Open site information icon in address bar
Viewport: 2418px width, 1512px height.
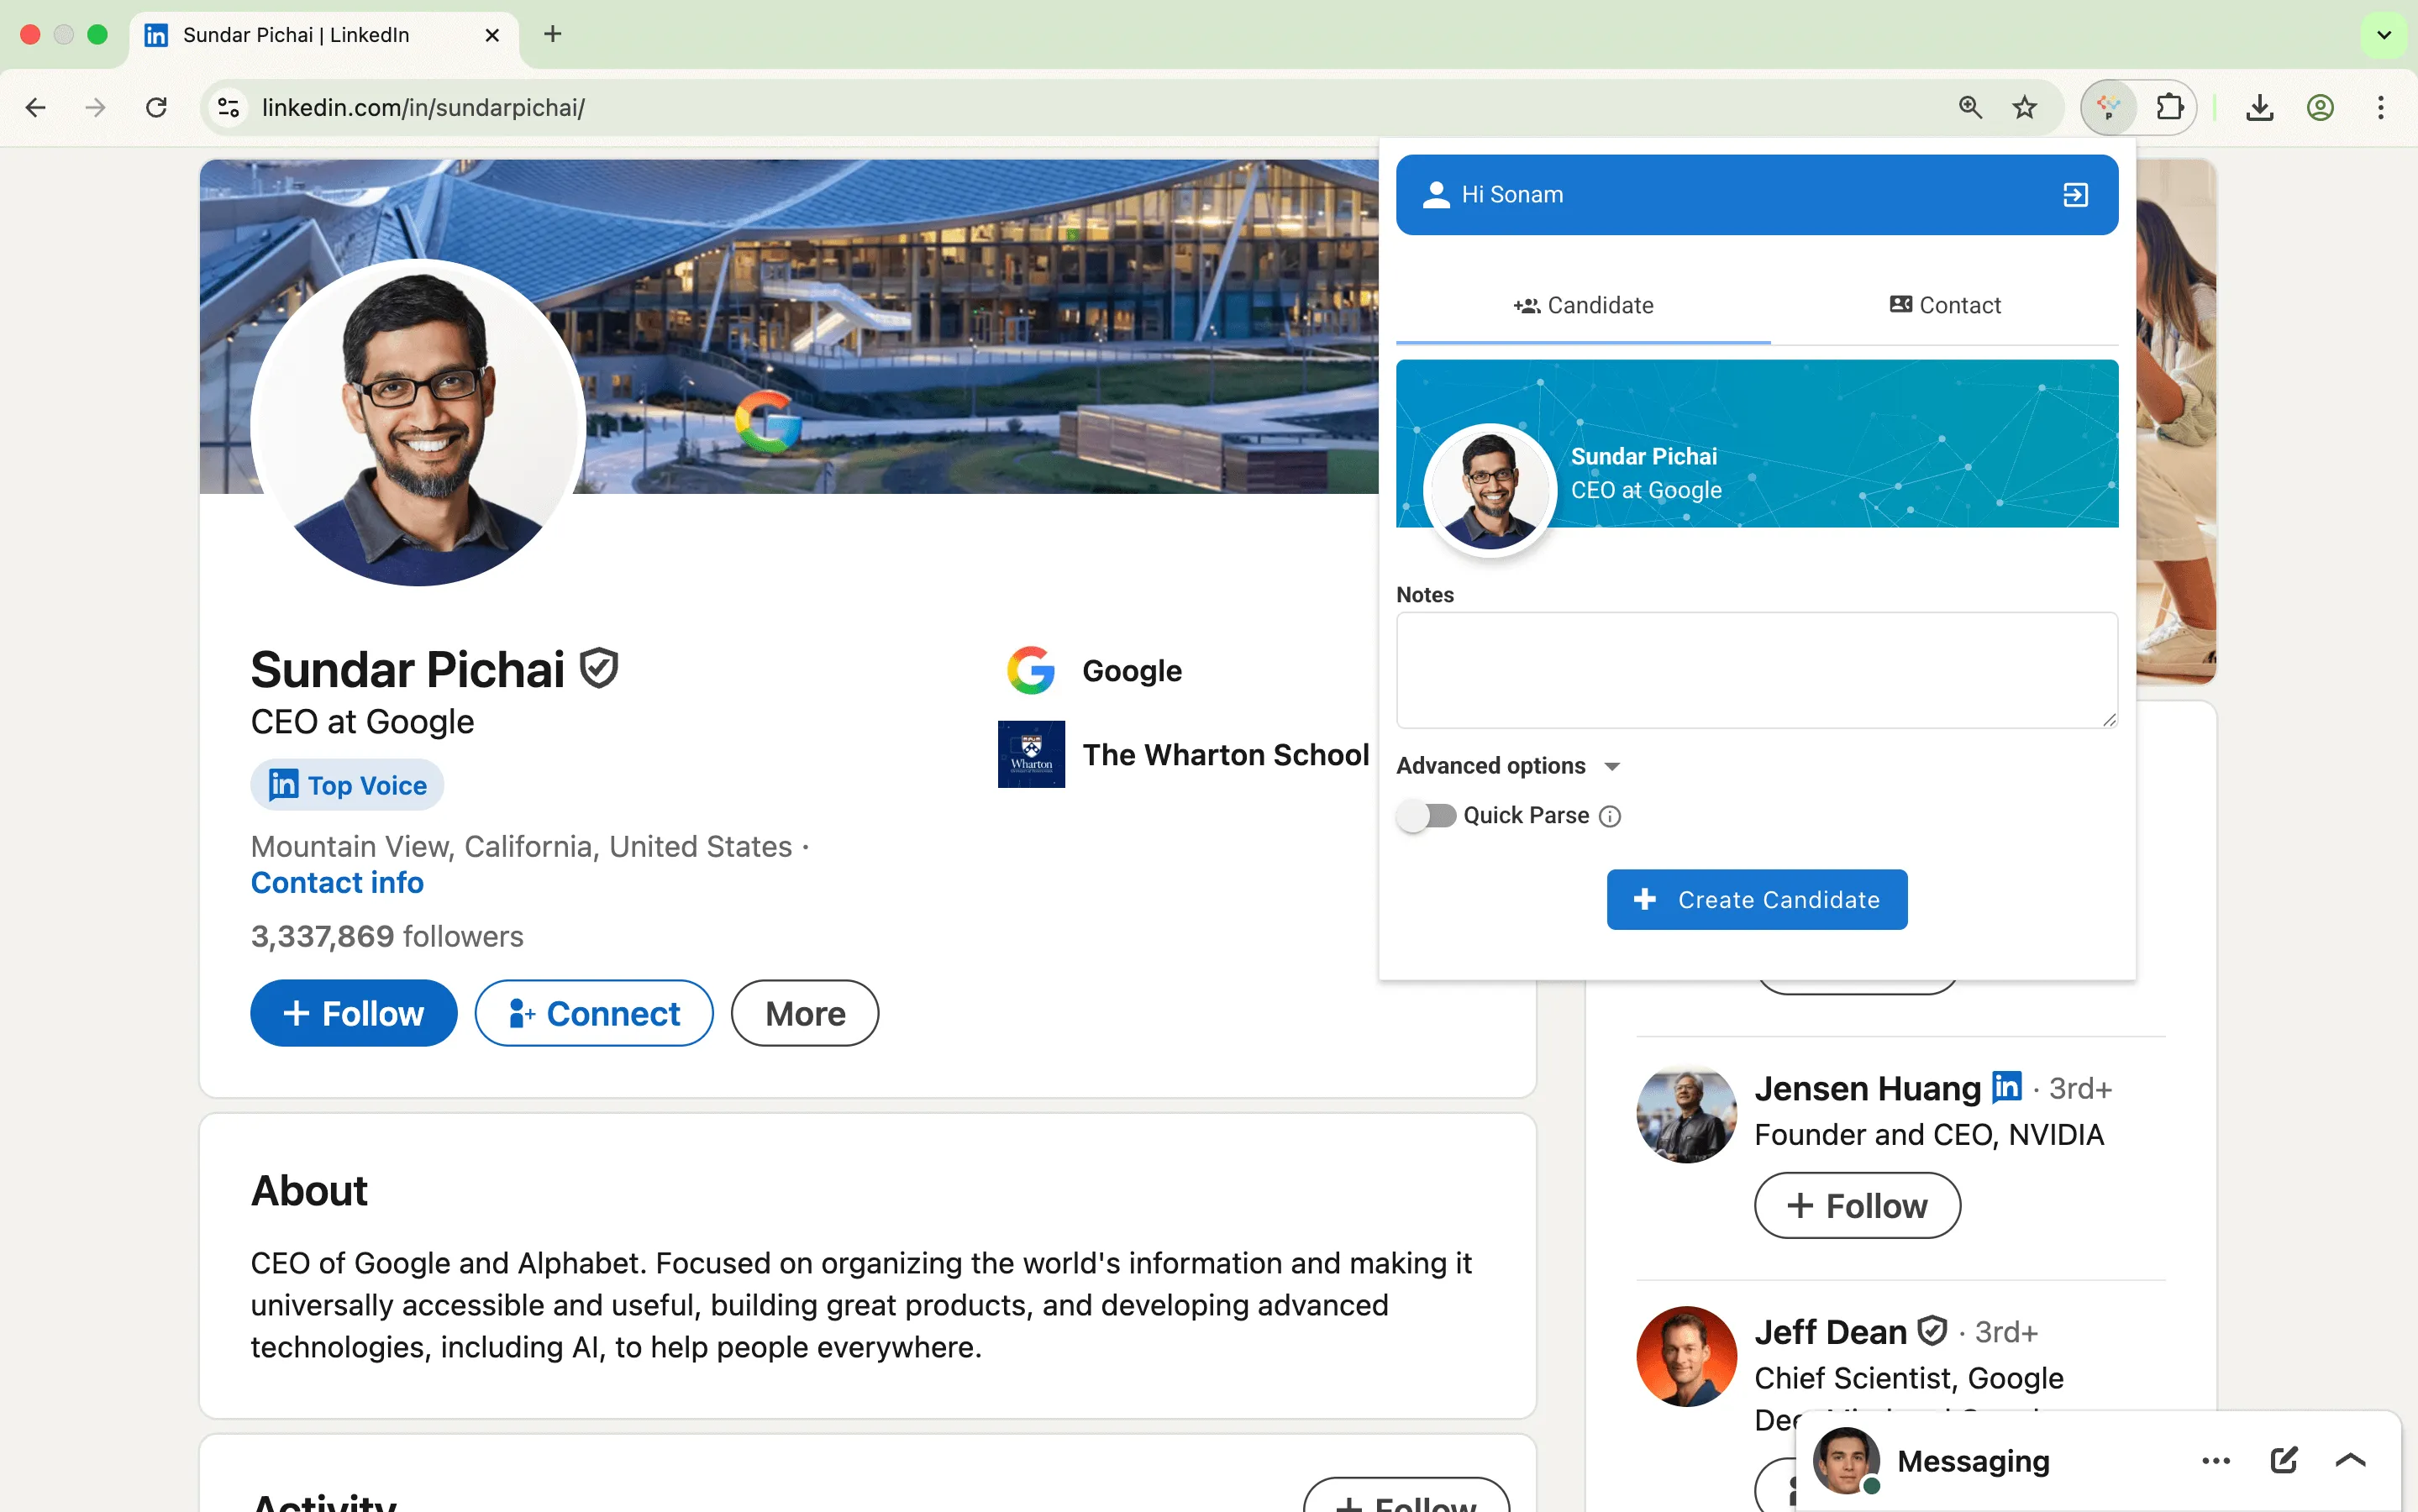229,107
